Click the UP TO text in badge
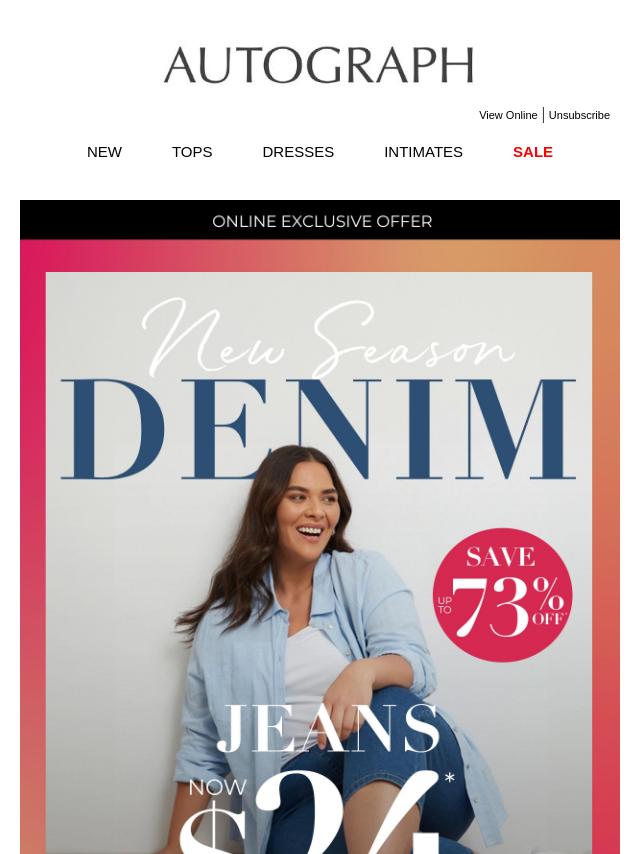640x854 pixels. [444, 605]
